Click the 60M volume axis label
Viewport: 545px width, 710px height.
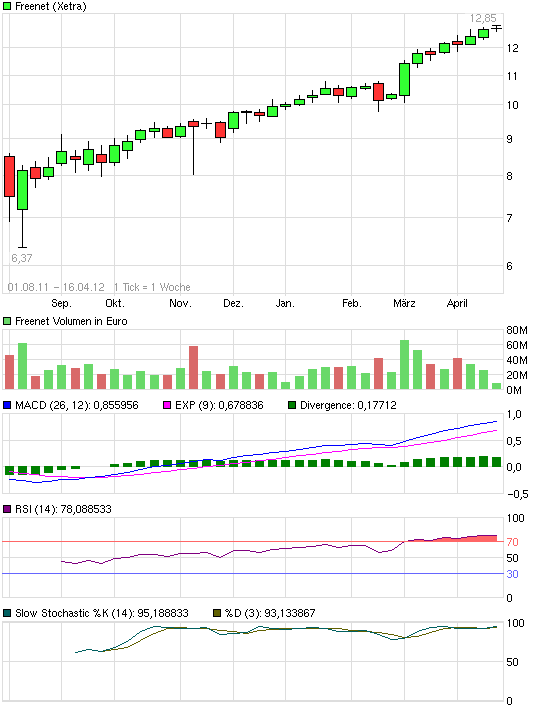pos(517,345)
